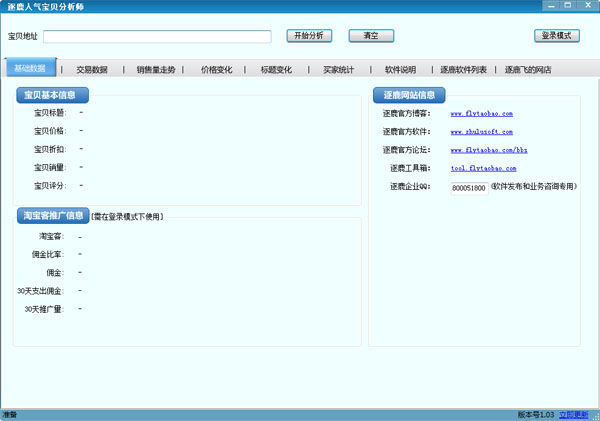The height and width of the screenshot is (421, 600).
Task: Click the 清空 button
Action: point(371,36)
